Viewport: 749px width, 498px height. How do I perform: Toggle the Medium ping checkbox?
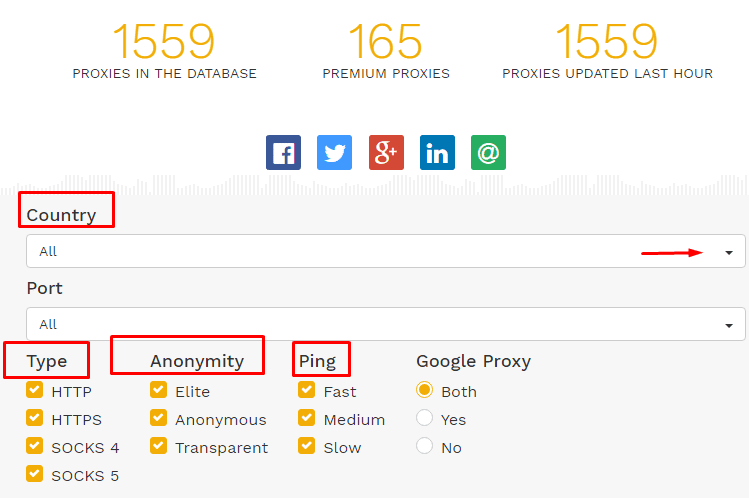(306, 418)
